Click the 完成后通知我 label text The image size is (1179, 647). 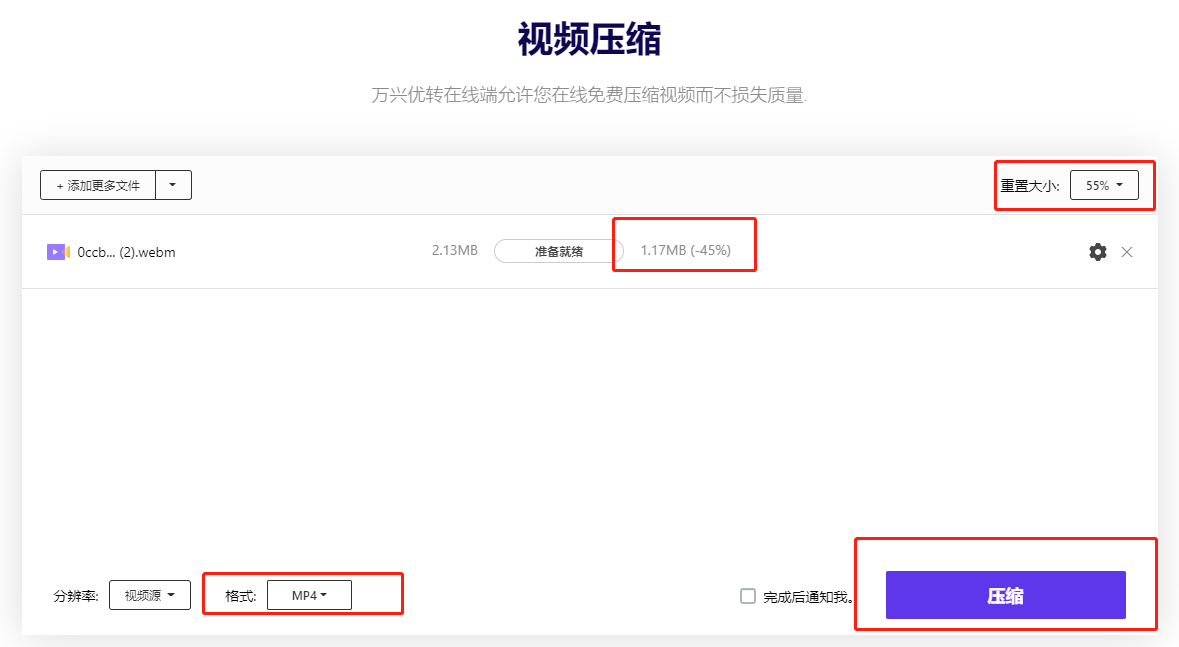(808, 597)
